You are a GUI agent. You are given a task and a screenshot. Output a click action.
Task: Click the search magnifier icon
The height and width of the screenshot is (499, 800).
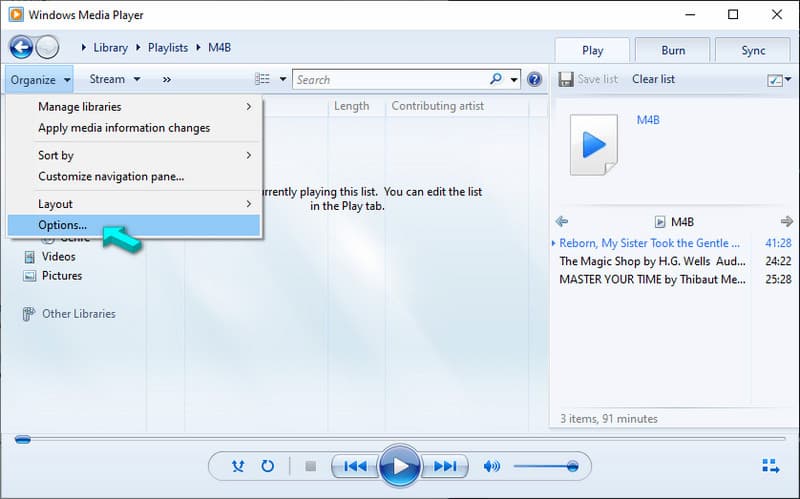coord(495,79)
